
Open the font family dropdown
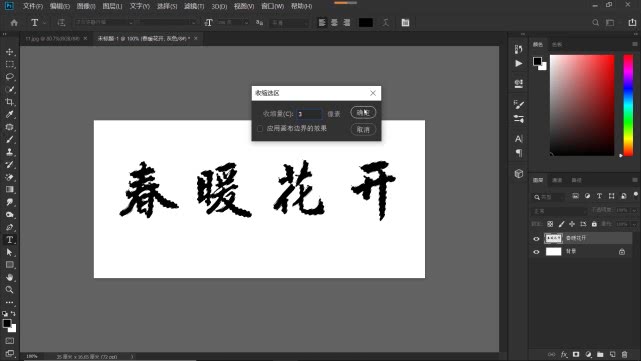[x=103, y=22]
